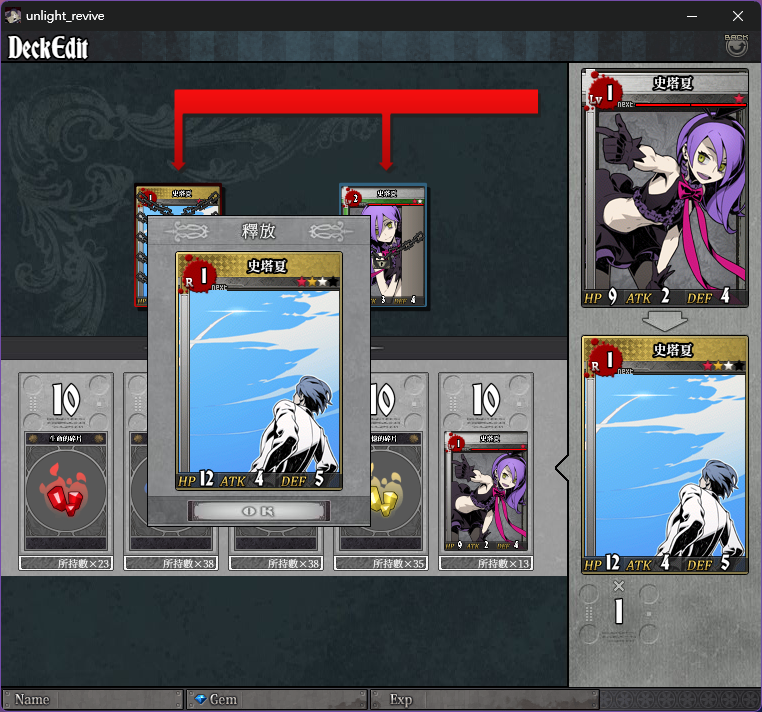The width and height of the screenshot is (762, 712).
Task: Click the DeckEdit title logo
Action: [x=48, y=47]
